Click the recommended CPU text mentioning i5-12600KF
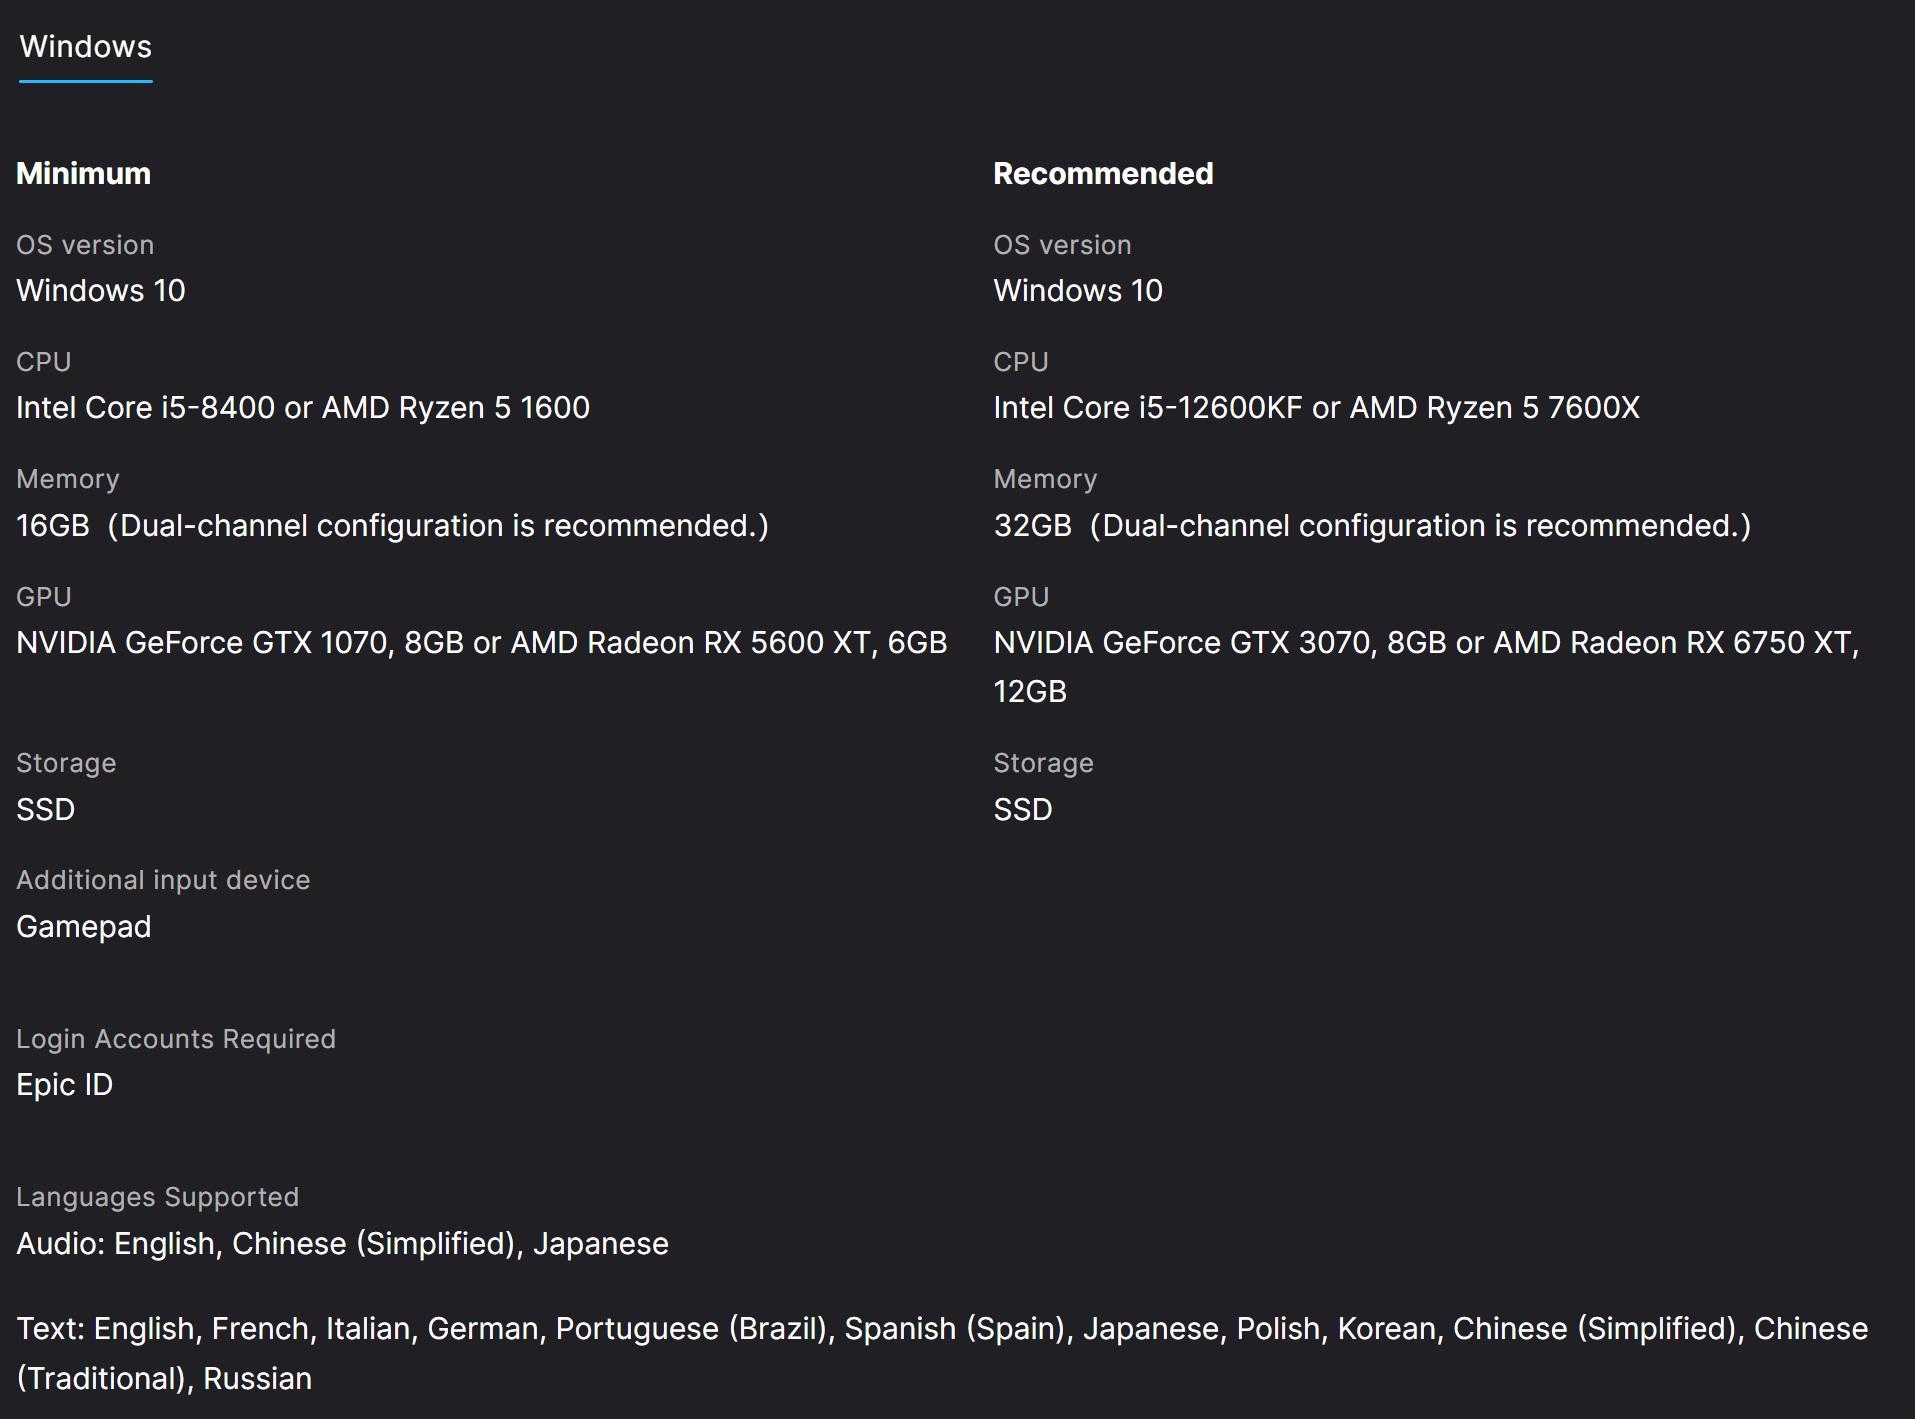 [1316, 408]
